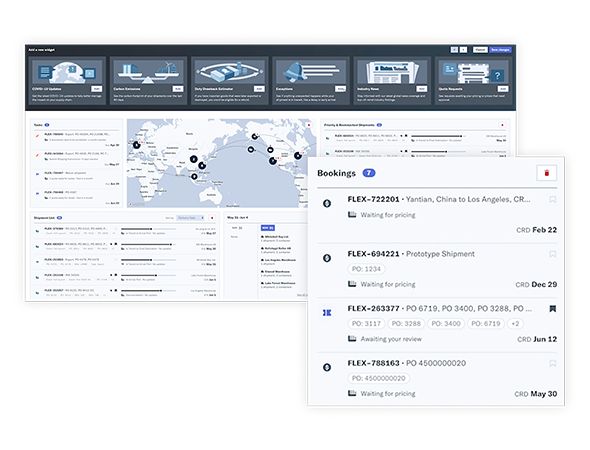
Task: Click the blue date chip in calendar widget
Action: coord(268,228)
